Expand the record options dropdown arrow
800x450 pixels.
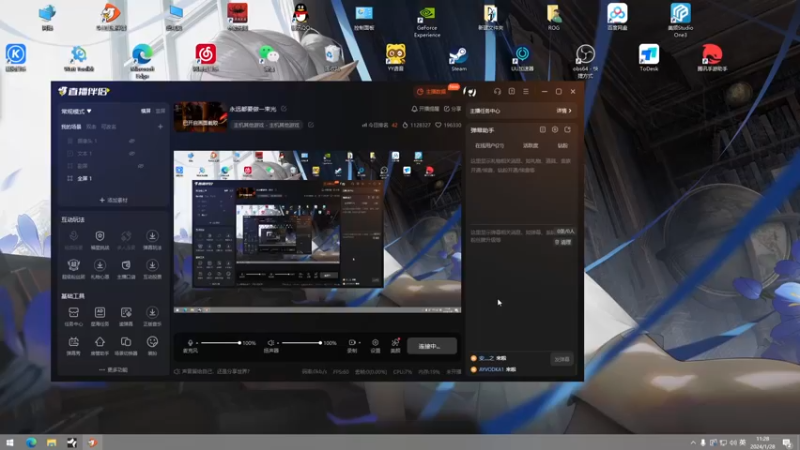(359, 343)
